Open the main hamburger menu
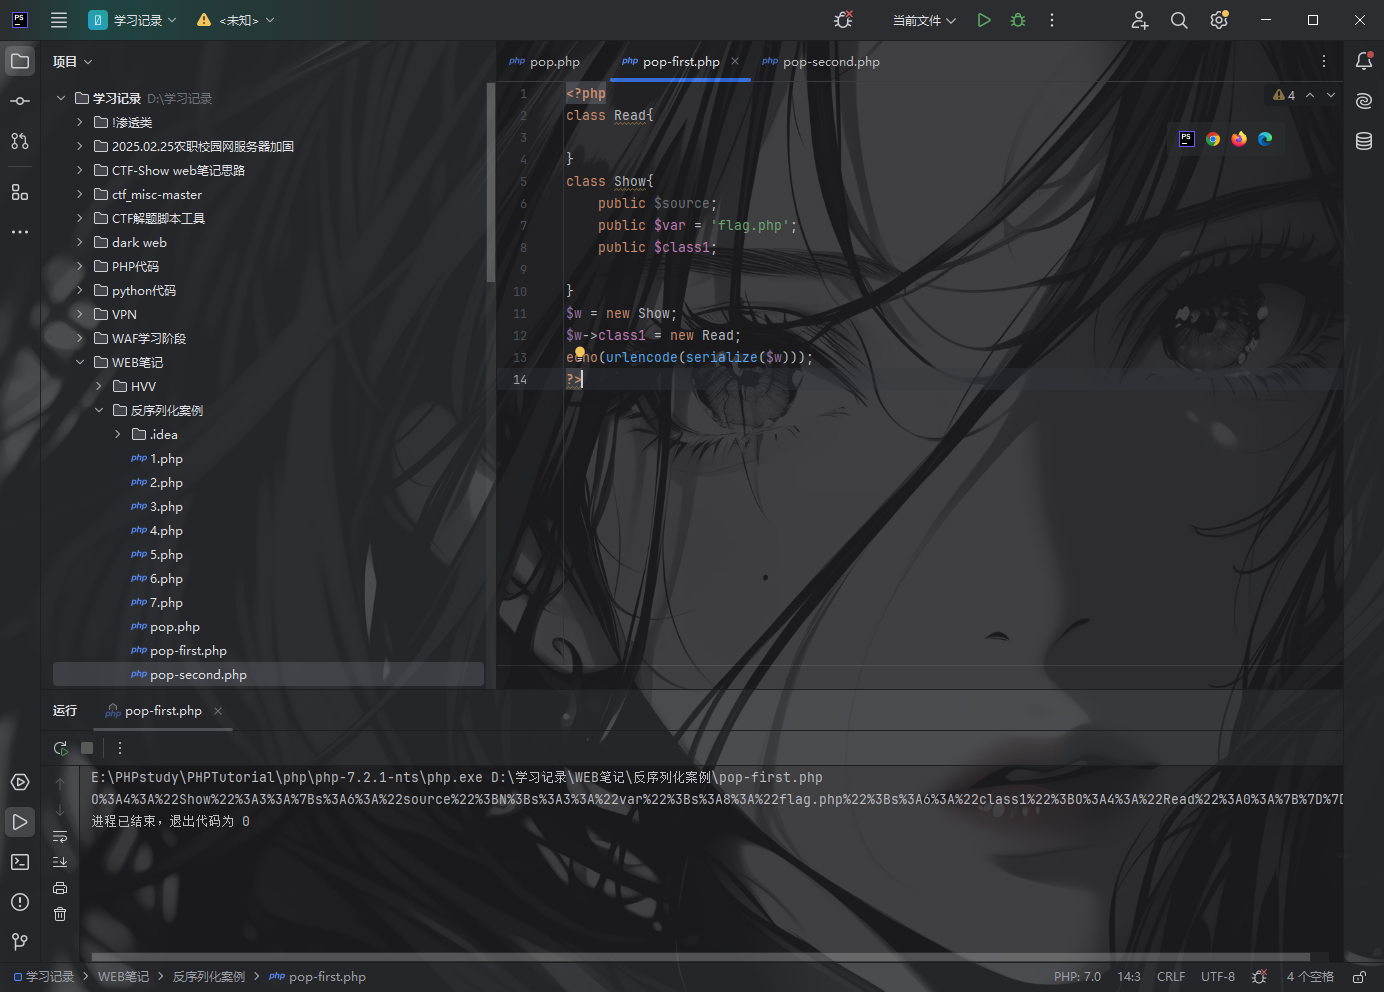The height and width of the screenshot is (992, 1384). coord(59,20)
